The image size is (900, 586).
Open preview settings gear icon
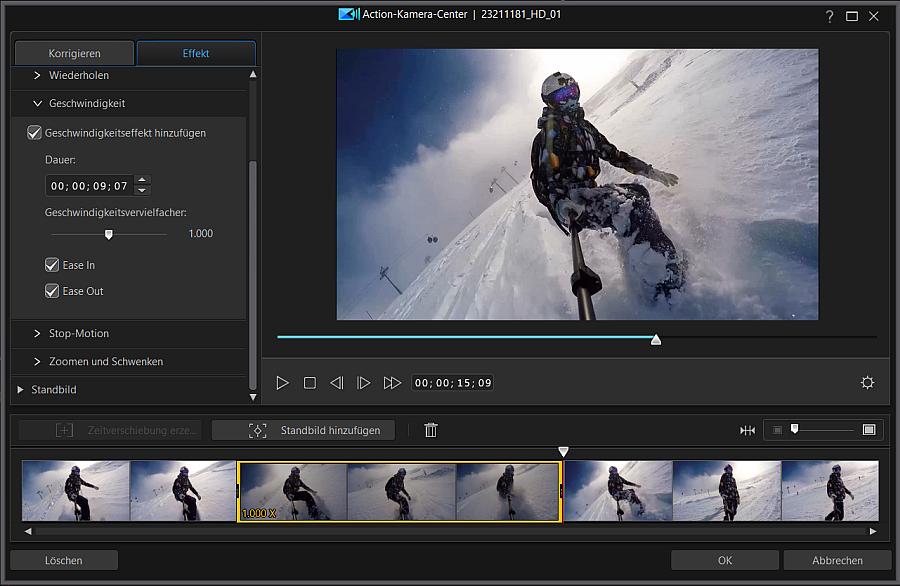click(x=867, y=383)
